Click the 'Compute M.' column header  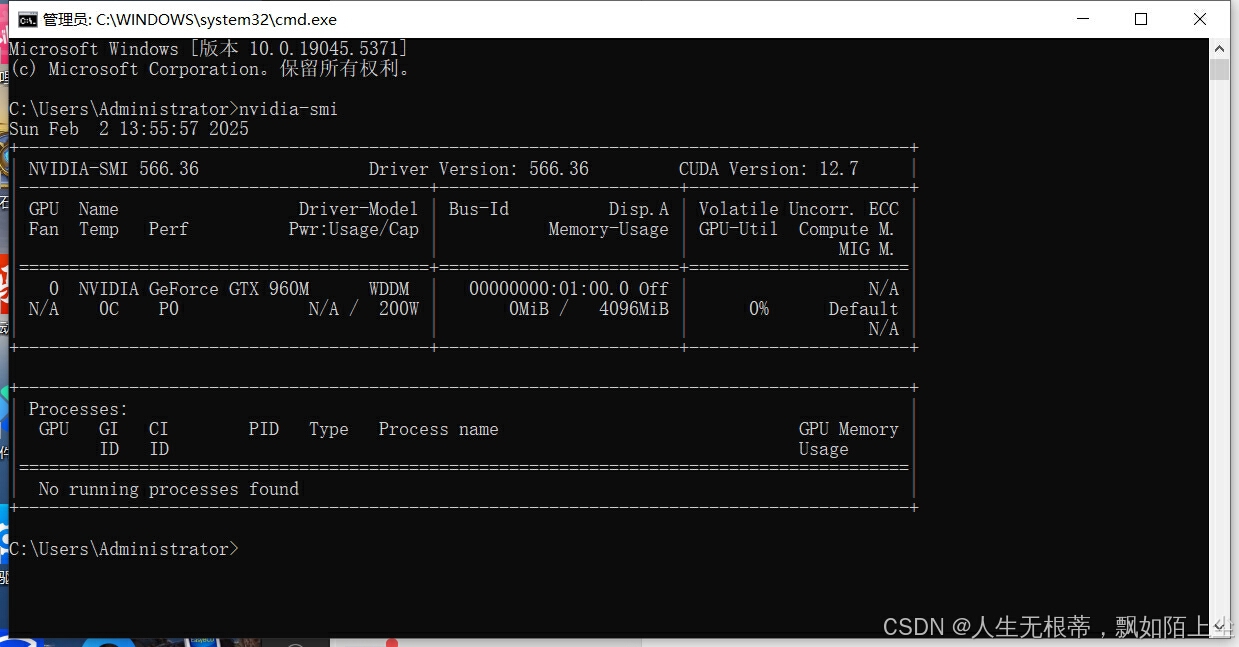pos(846,229)
